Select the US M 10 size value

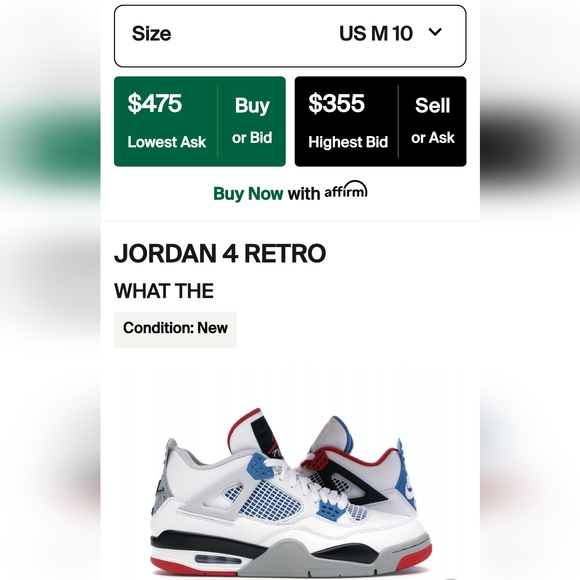(375, 33)
